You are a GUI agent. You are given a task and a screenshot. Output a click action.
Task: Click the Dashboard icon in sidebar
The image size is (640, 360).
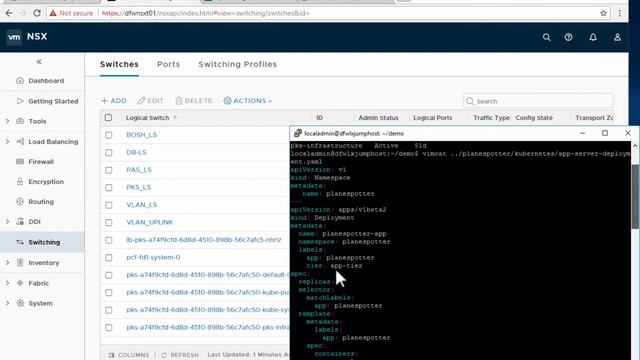[x=20, y=80]
